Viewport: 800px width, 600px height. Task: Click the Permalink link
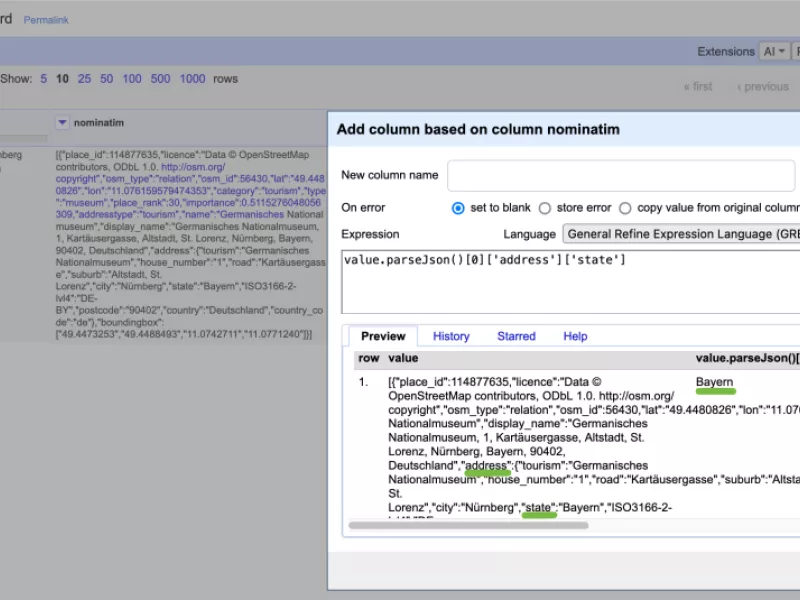click(46, 19)
